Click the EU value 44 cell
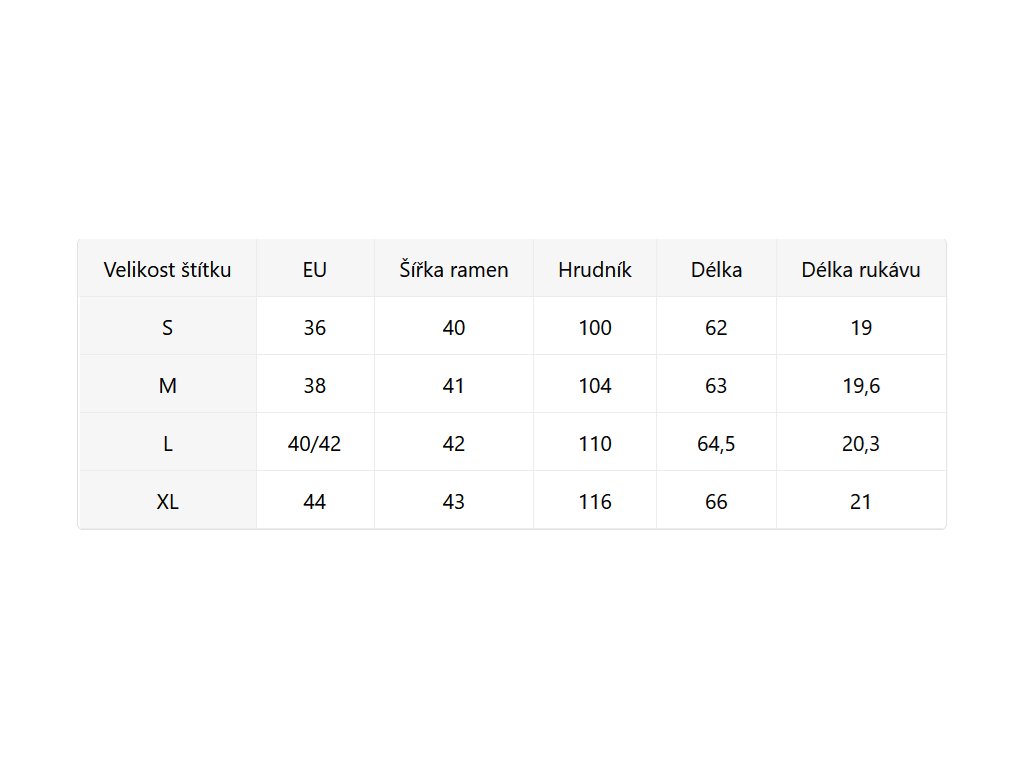 pos(315,501)
